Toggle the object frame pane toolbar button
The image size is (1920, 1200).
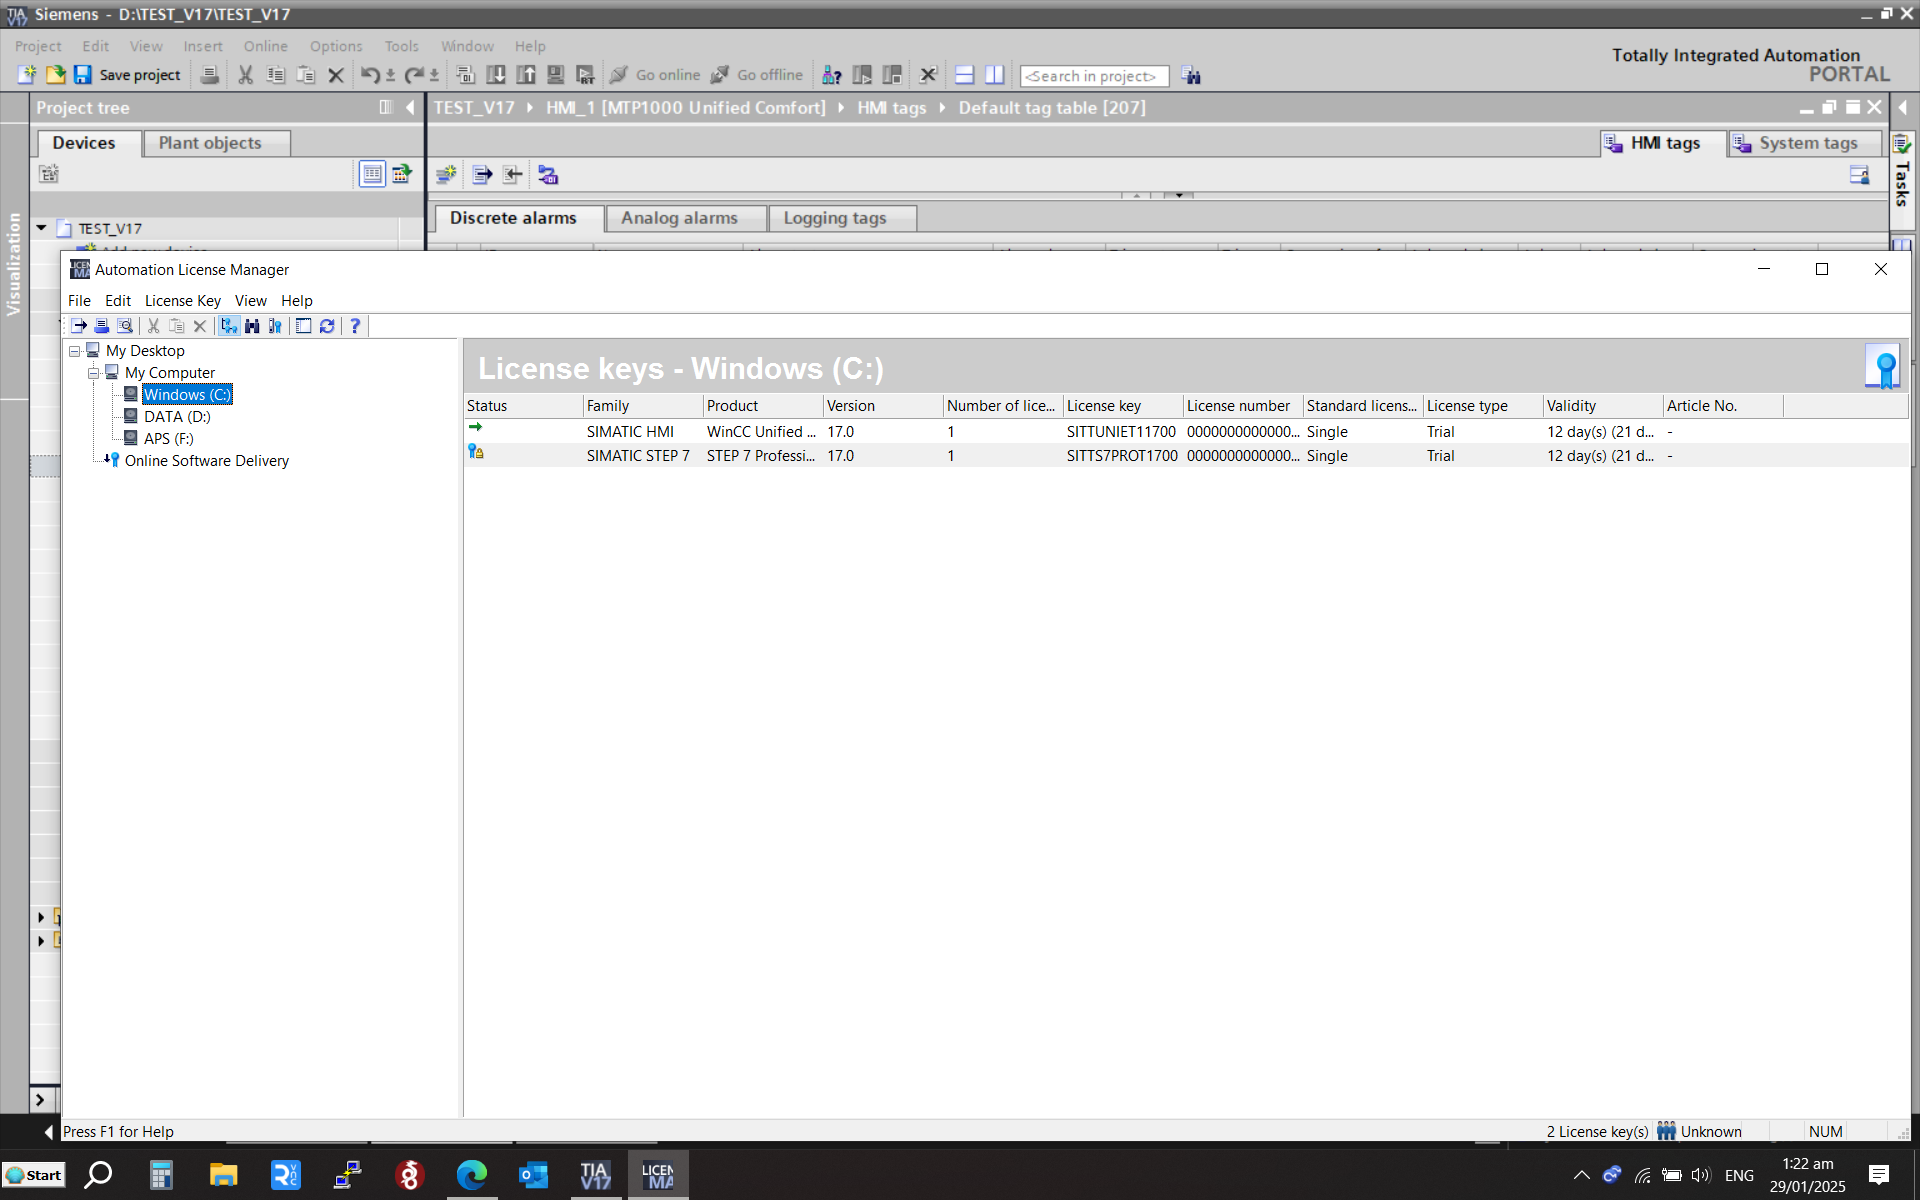coord(303,326)
